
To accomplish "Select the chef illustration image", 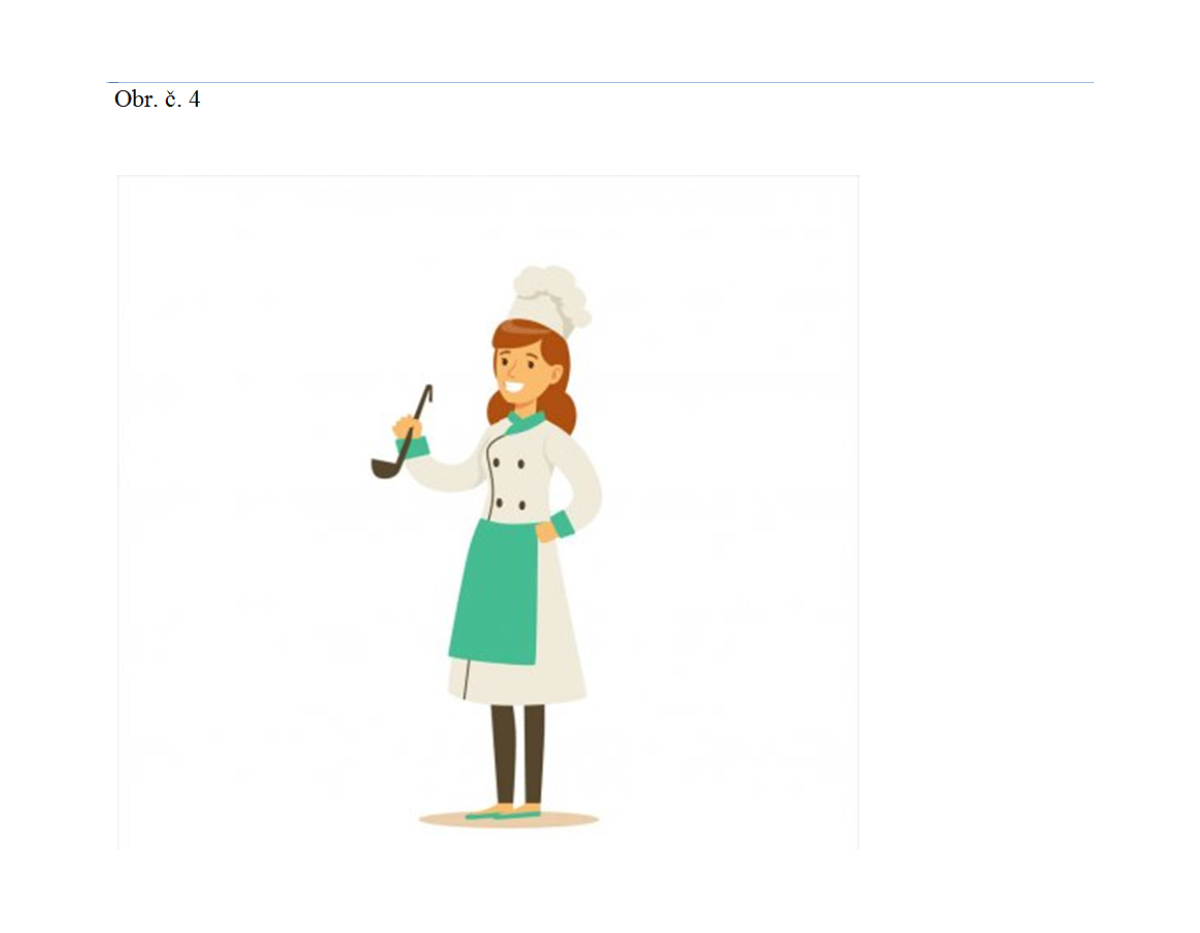I will pos(488,512).
